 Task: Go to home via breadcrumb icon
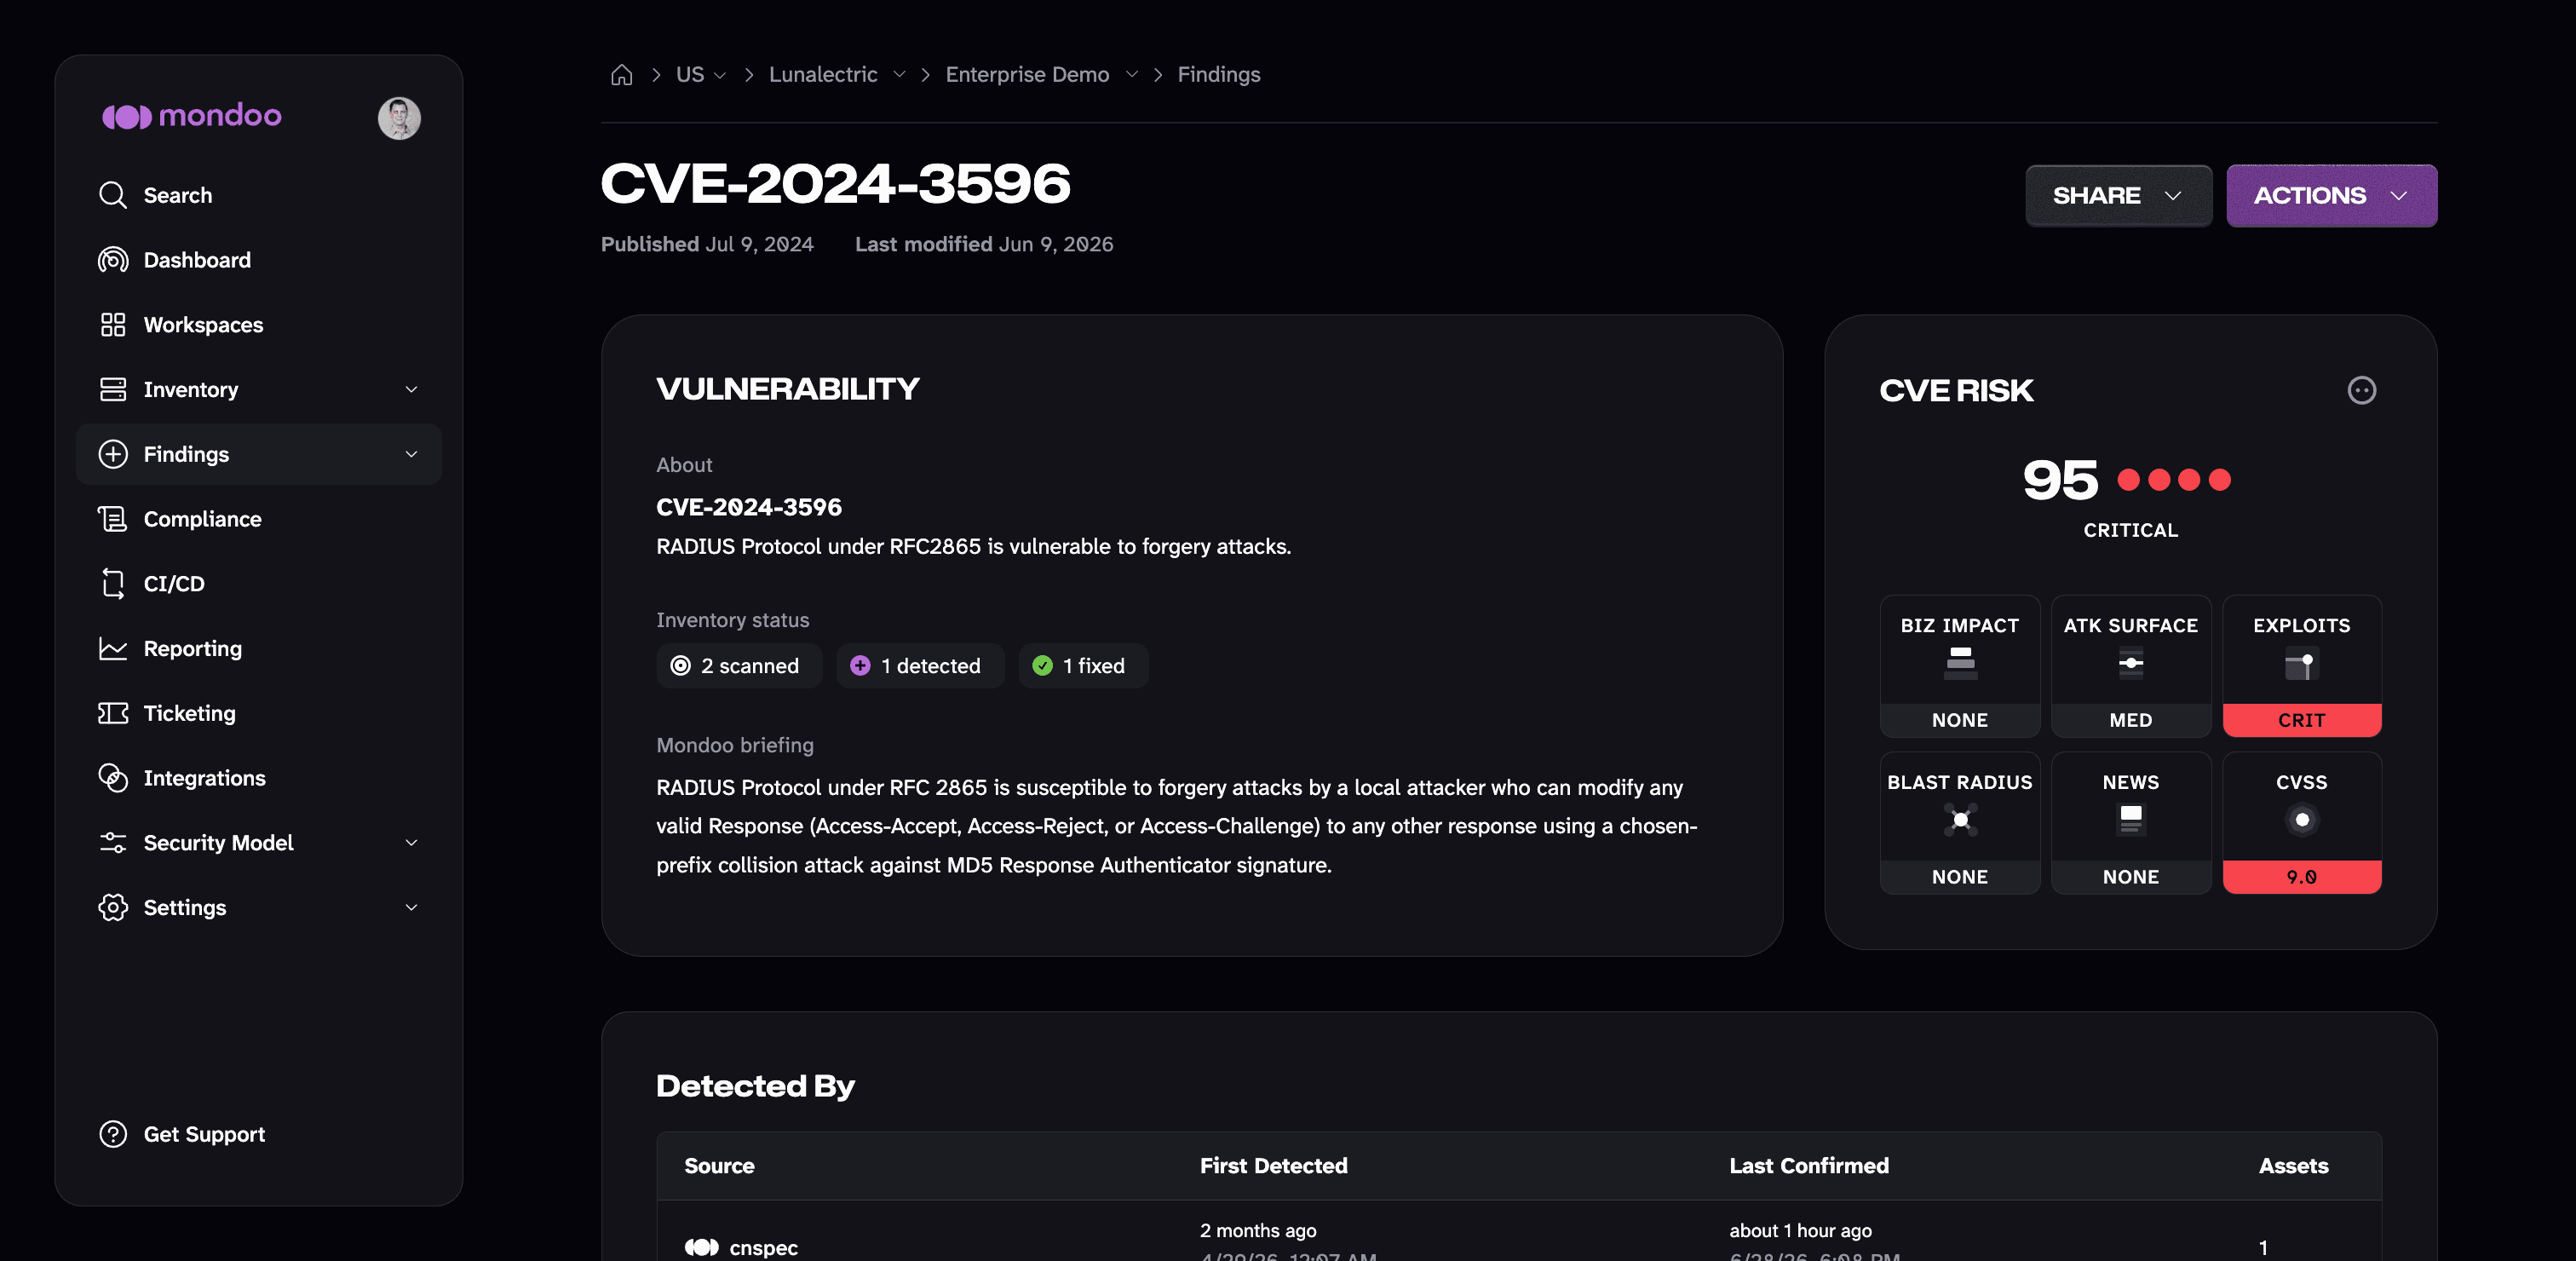pos(622,75)
